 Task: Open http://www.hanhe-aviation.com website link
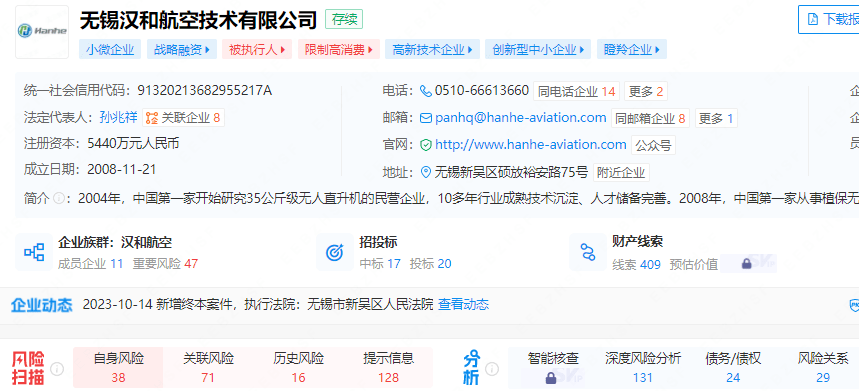(530, 145)
